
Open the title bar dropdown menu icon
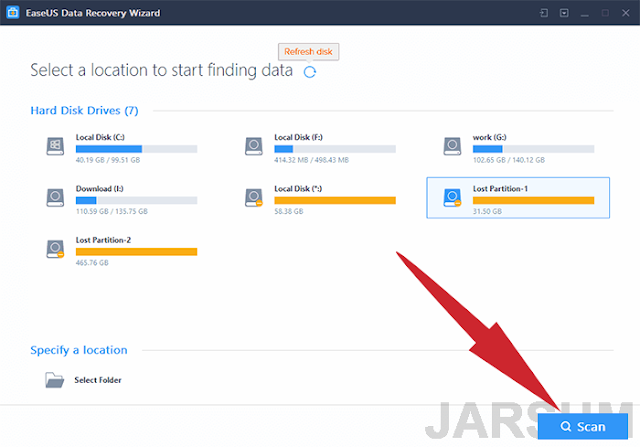564,13
